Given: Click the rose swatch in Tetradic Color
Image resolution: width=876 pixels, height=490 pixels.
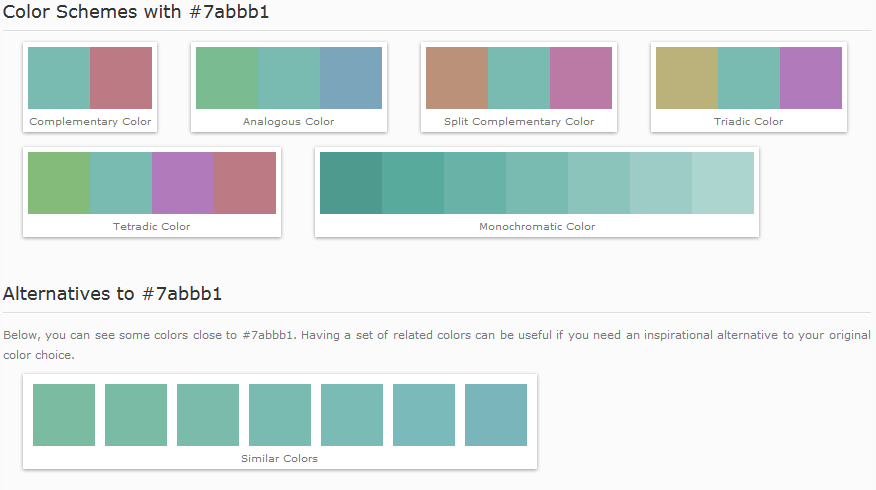Looking at the screenshot, I should coord(245,183).
